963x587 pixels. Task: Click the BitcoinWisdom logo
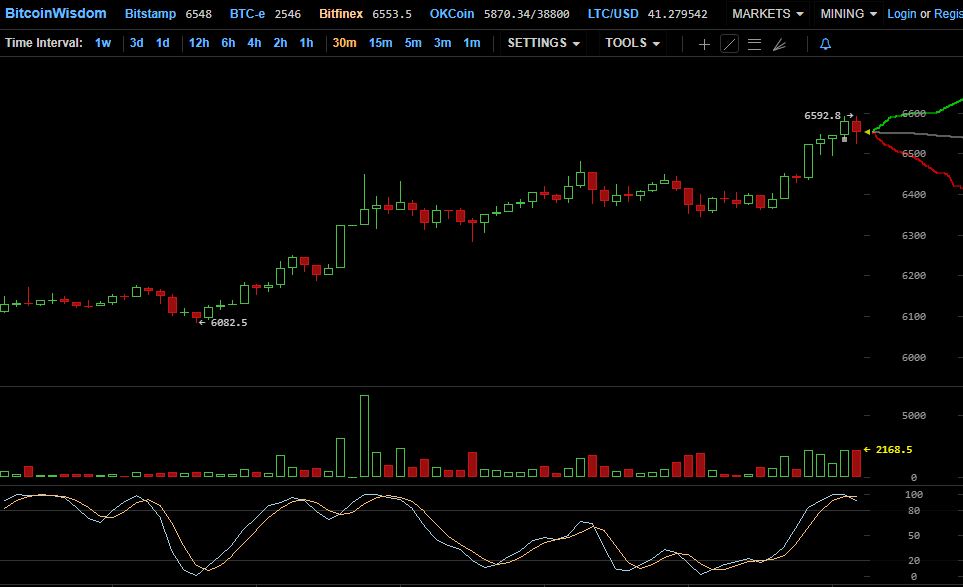pyautogui.click(x=55, y=14)
